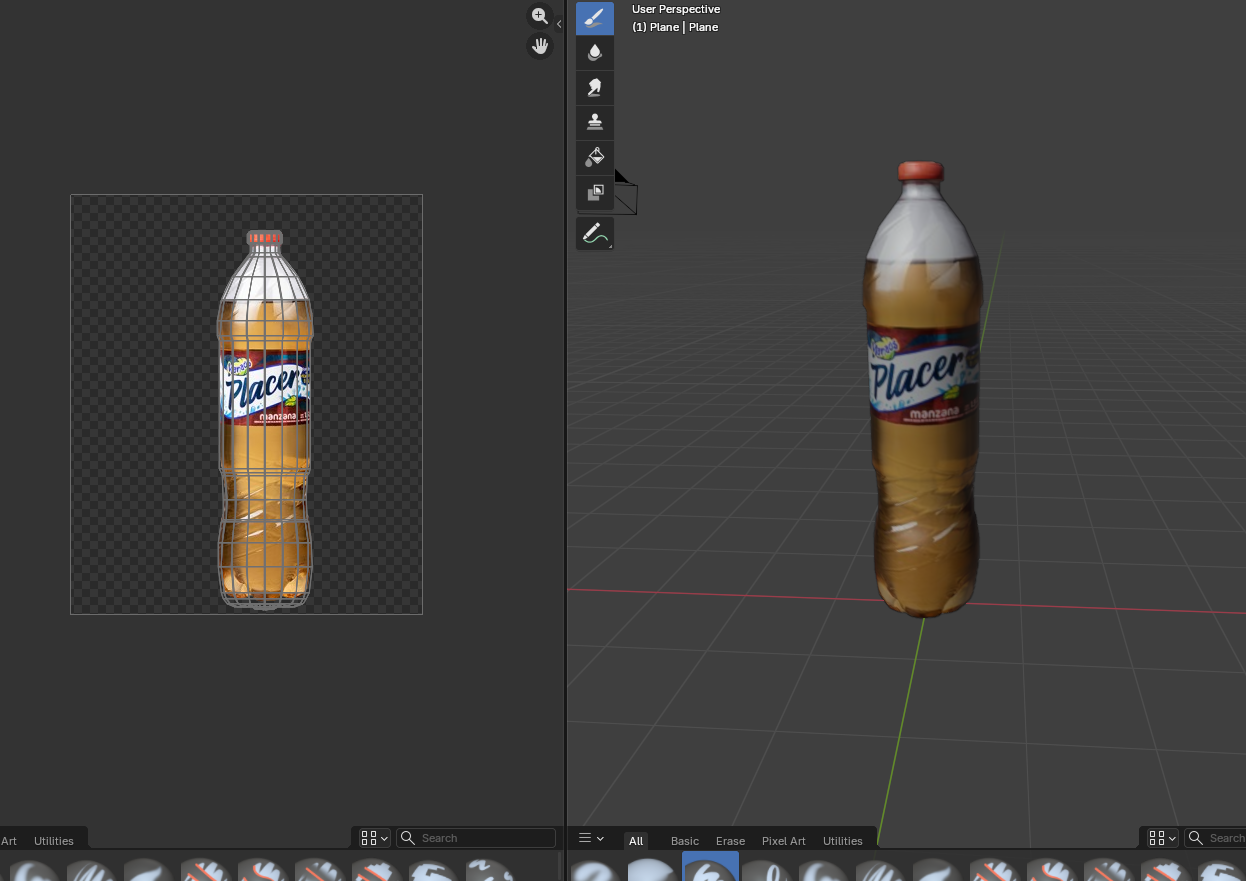This screenshot has height=881, width=1246.
Task: Select the Smear tool
Action: tap(595, 88)
